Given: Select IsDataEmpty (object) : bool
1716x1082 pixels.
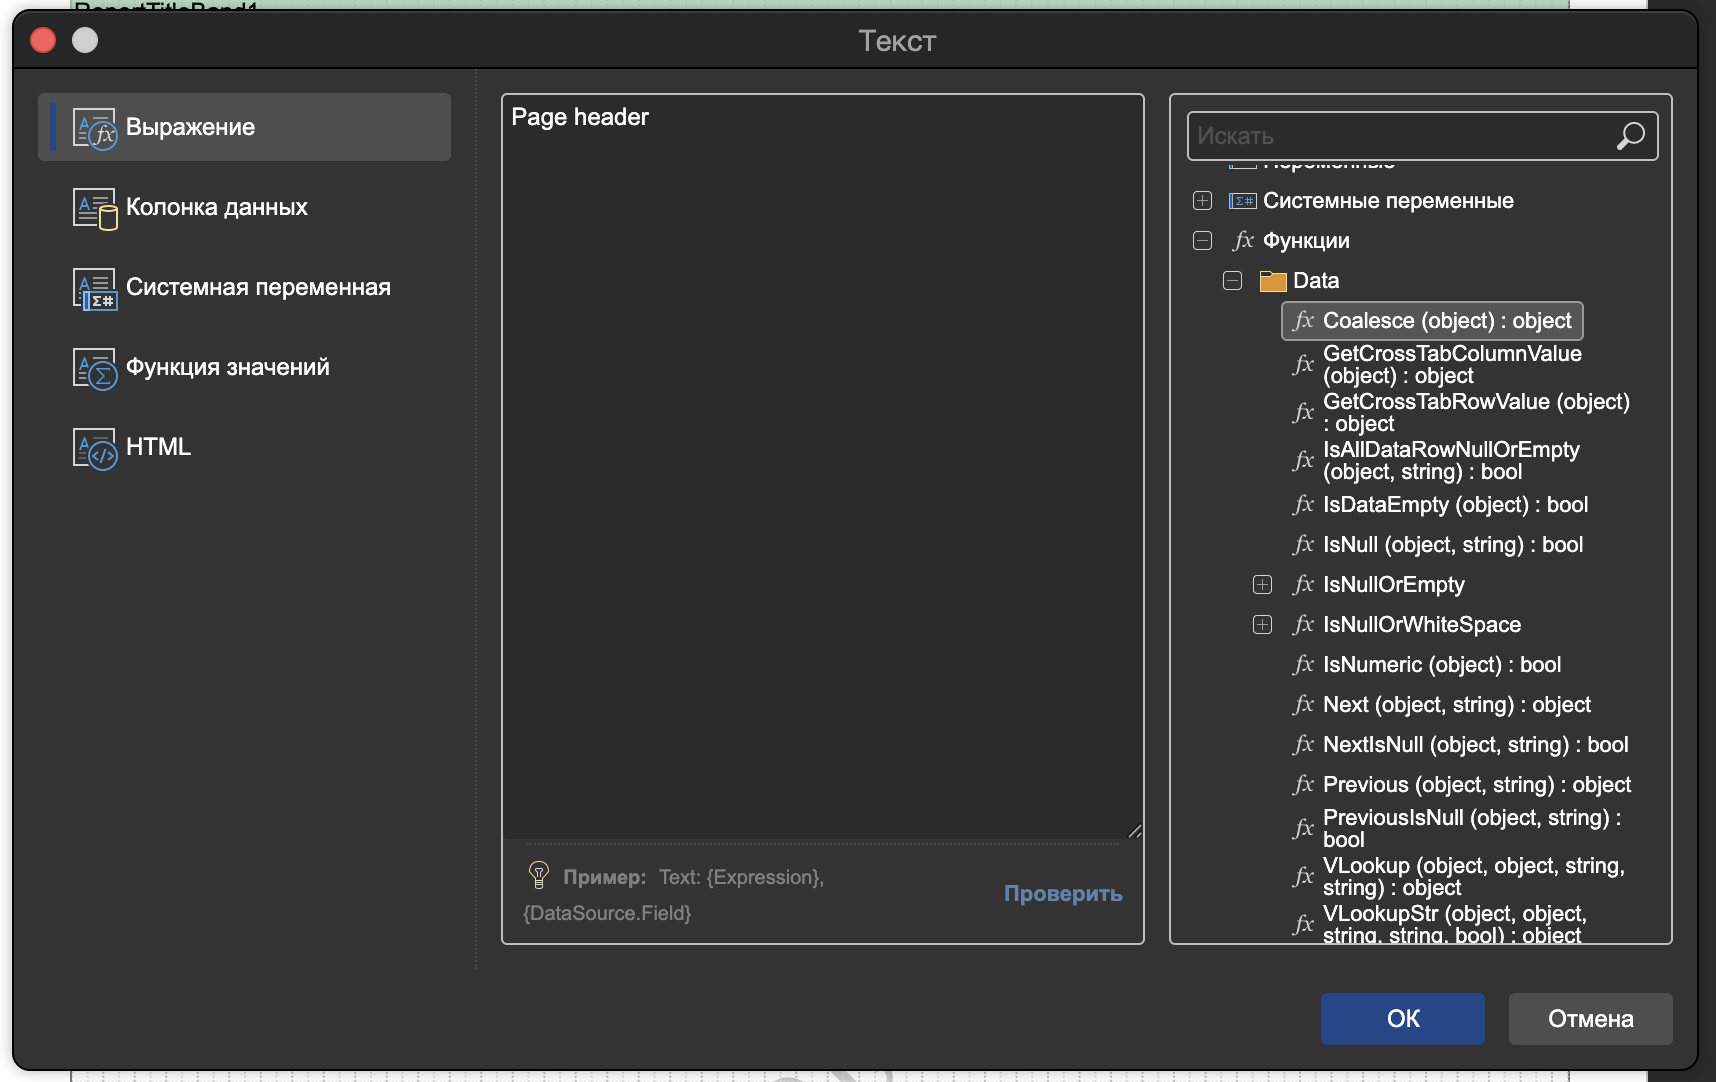Looking at the screenshot, I should (x=1455, y=505).
